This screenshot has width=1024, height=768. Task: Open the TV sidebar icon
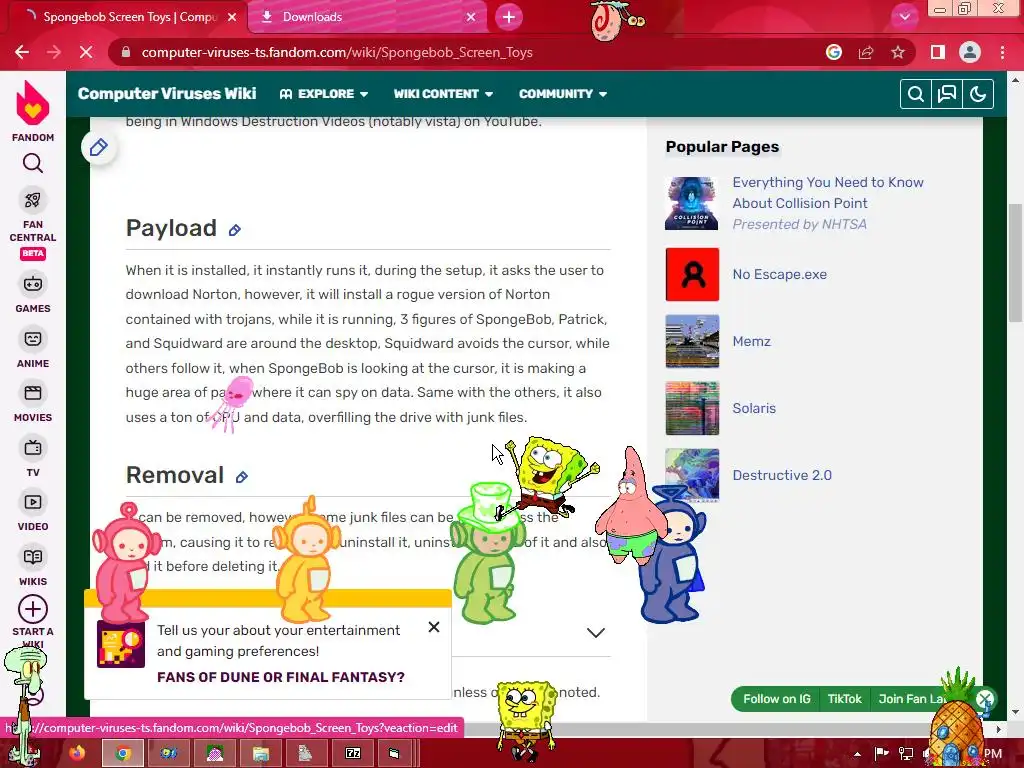click(x=33, y=448)
